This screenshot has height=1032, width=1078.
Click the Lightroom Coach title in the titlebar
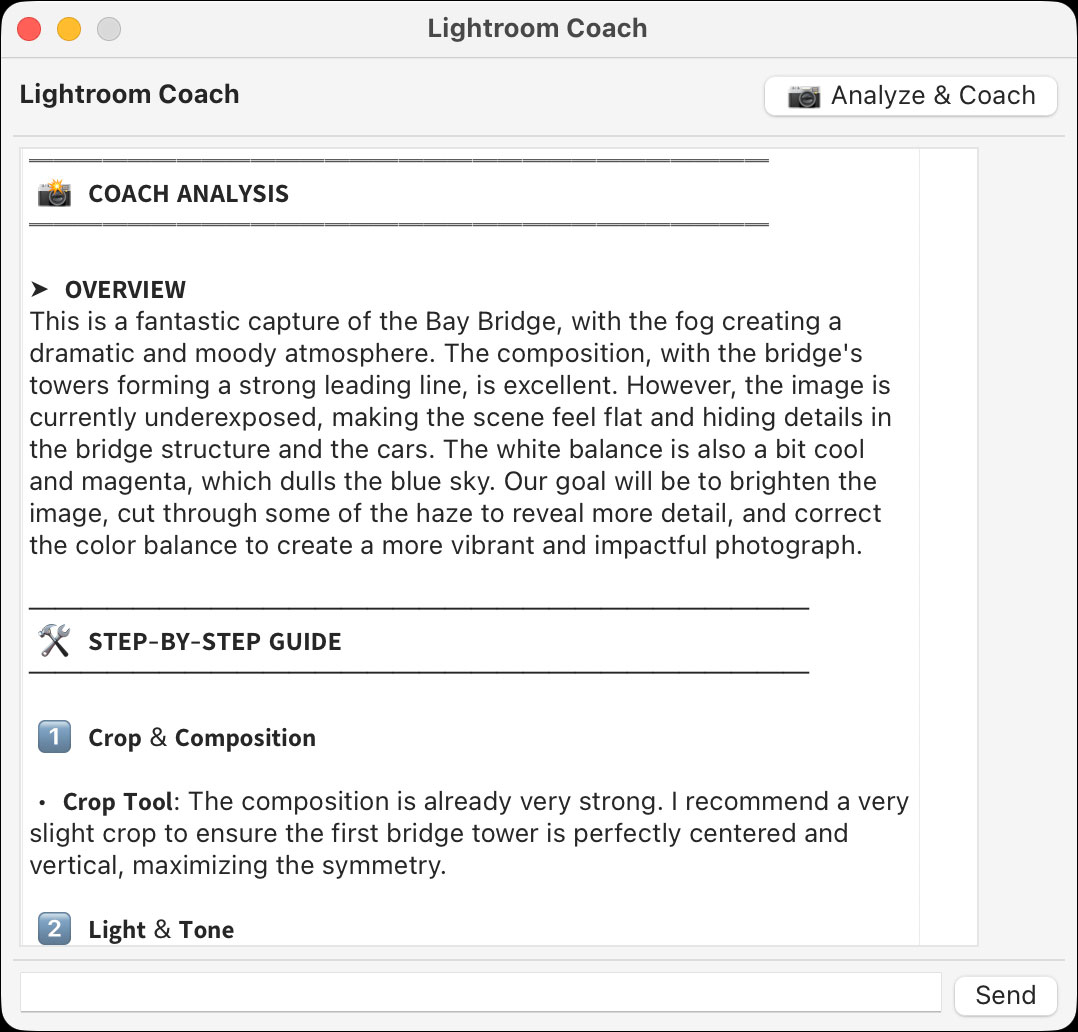coord(538,28)
